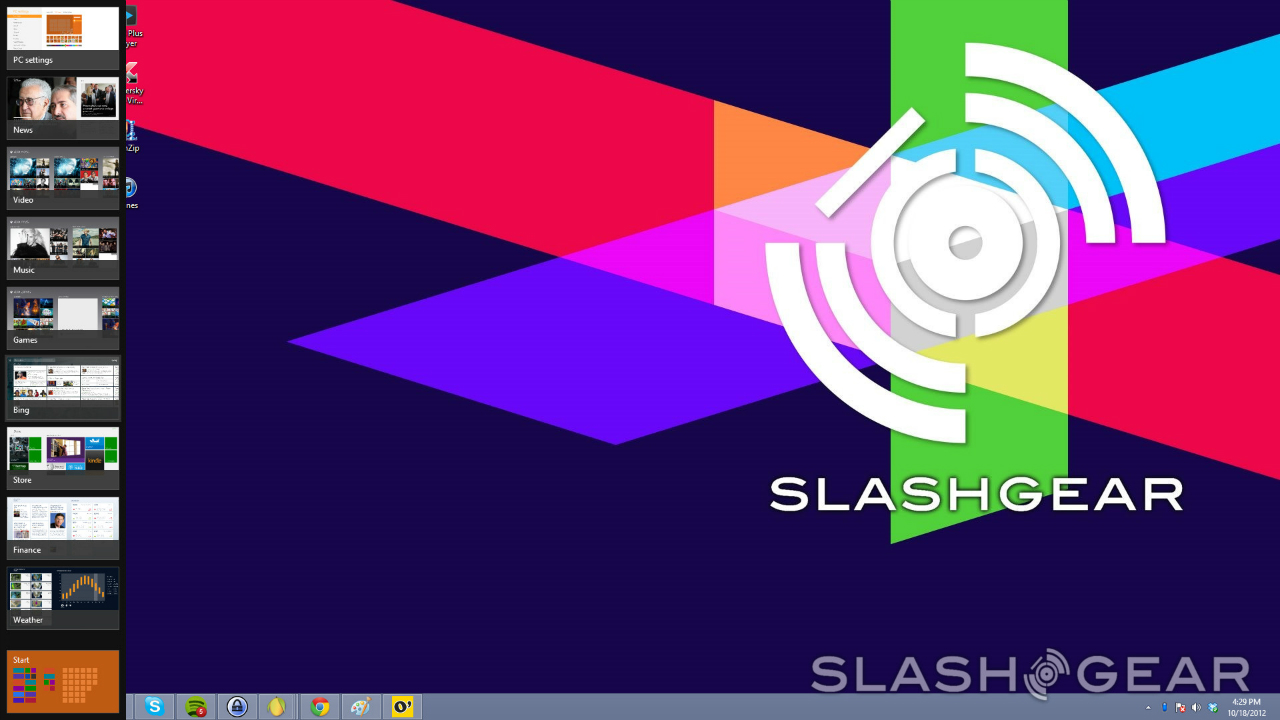Viewport: 1280px width, 720px height.
Task: Open the Start screen tile
Action: 63,682
